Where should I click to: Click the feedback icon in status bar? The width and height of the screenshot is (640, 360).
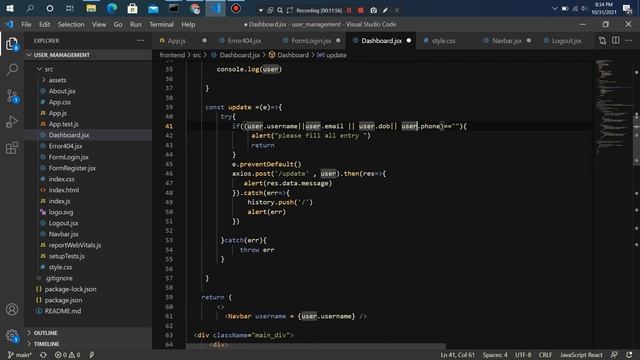coord(614,355)
